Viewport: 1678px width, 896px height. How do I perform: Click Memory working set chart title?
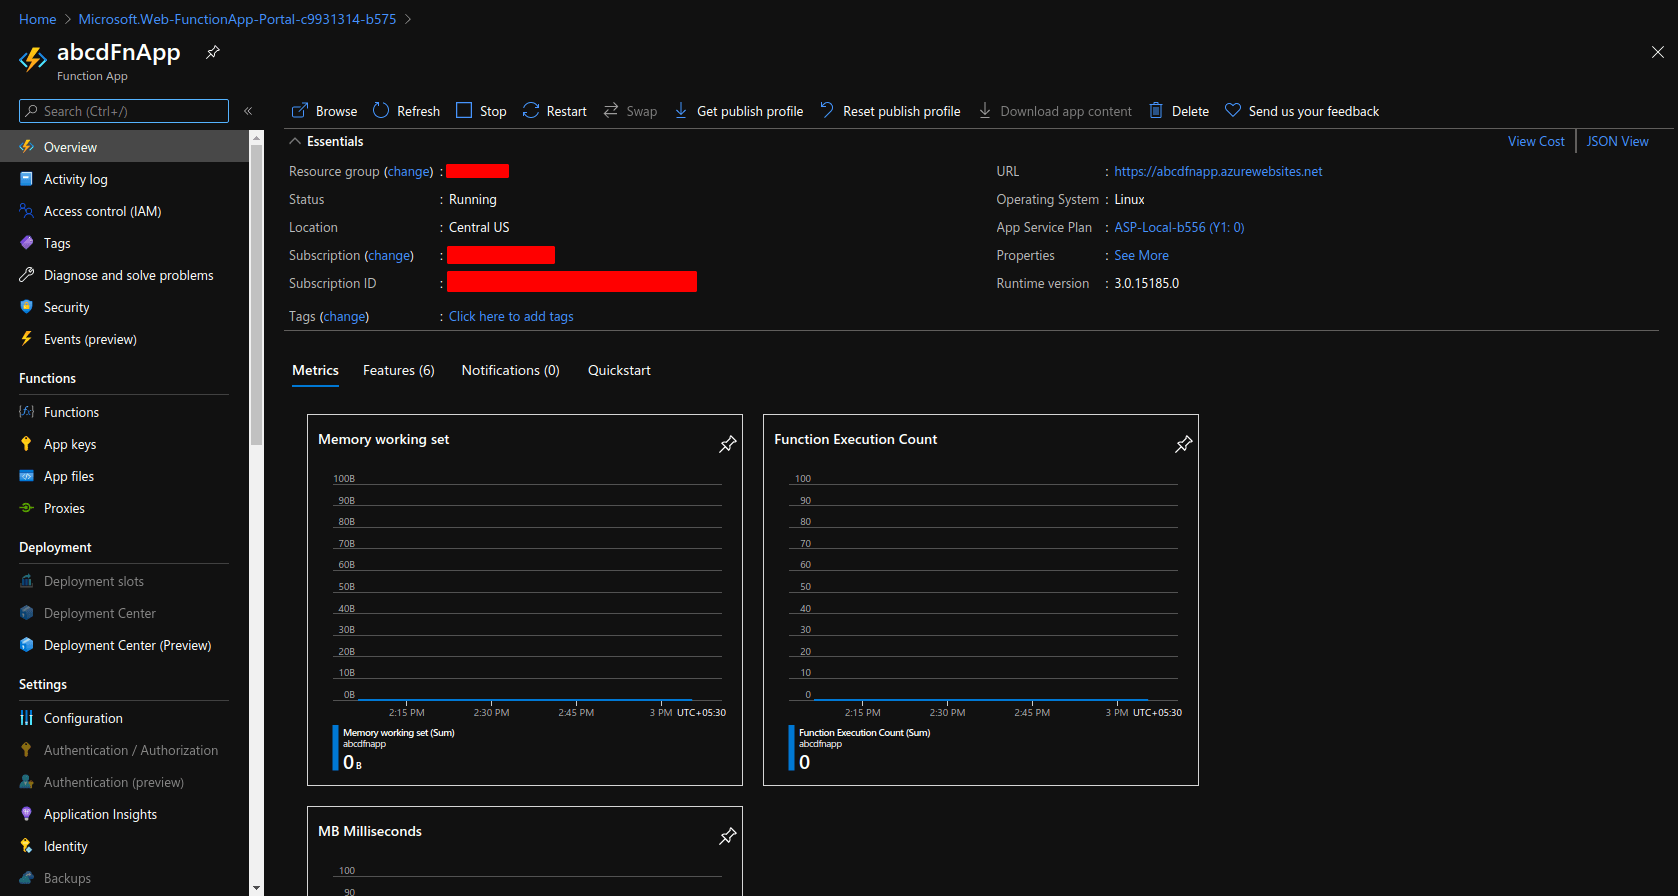tap(383, 439)
